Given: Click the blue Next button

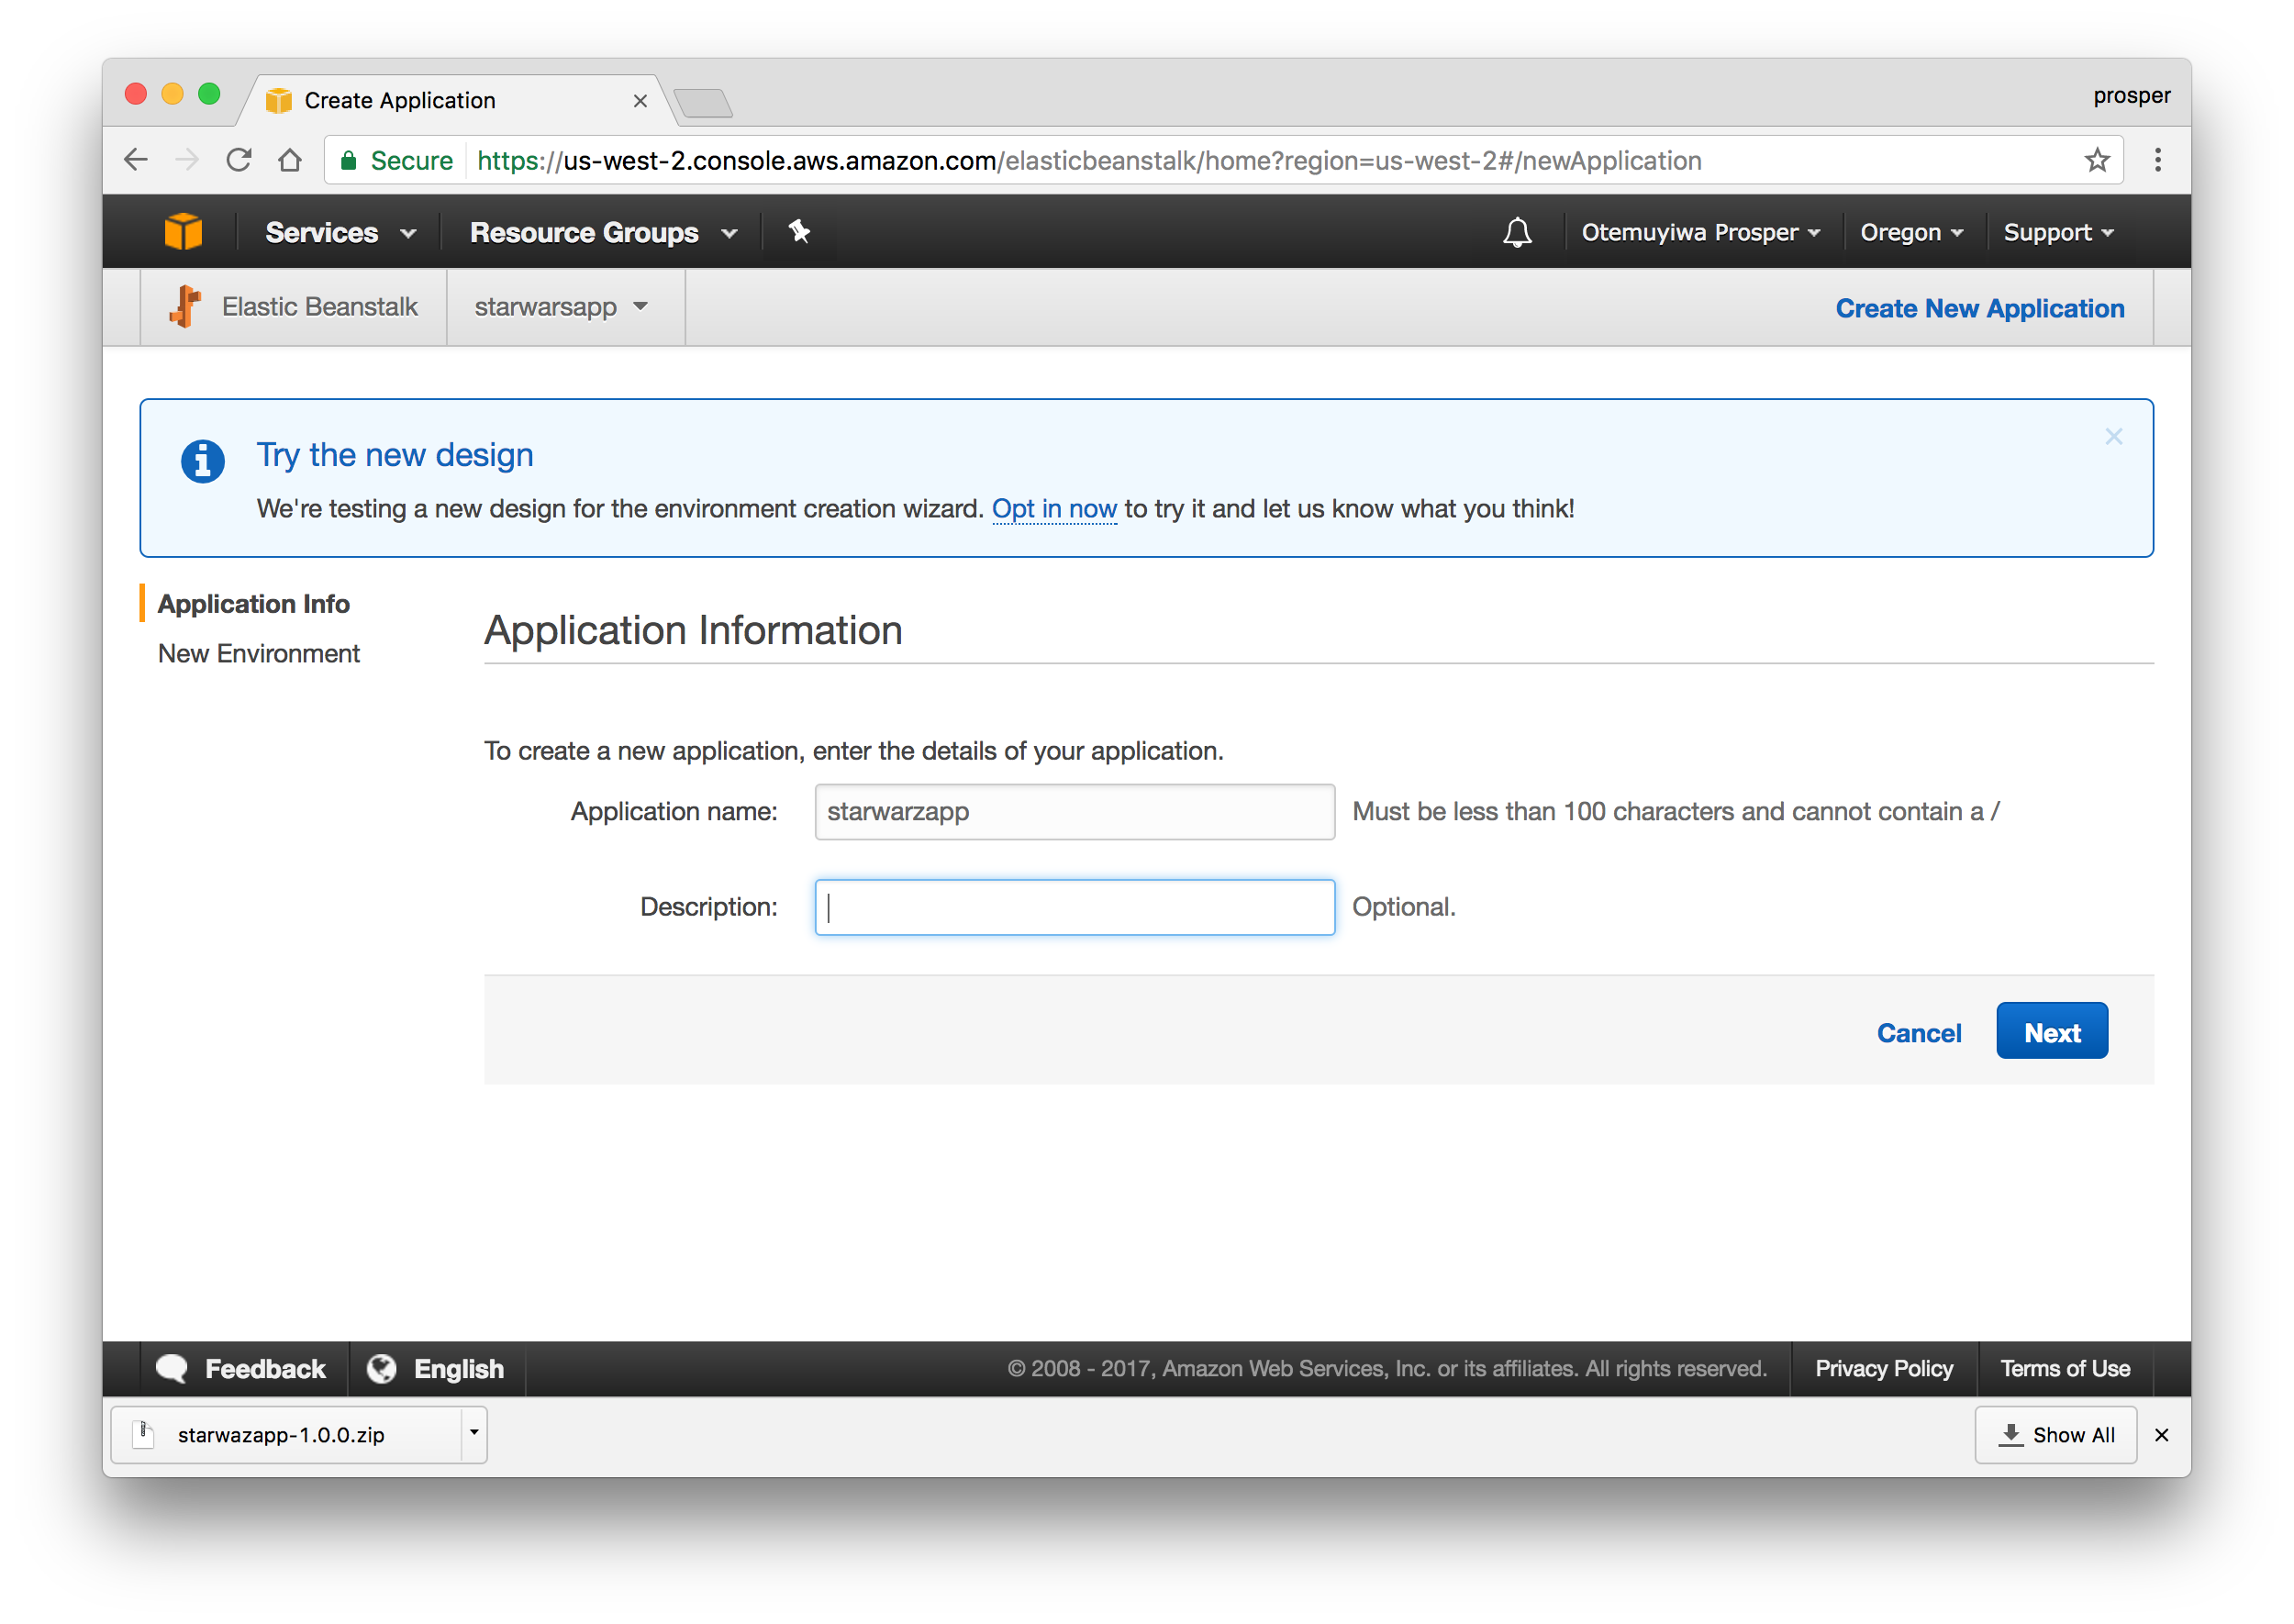Looking at the screenshot, I should click(2051, 1031).
